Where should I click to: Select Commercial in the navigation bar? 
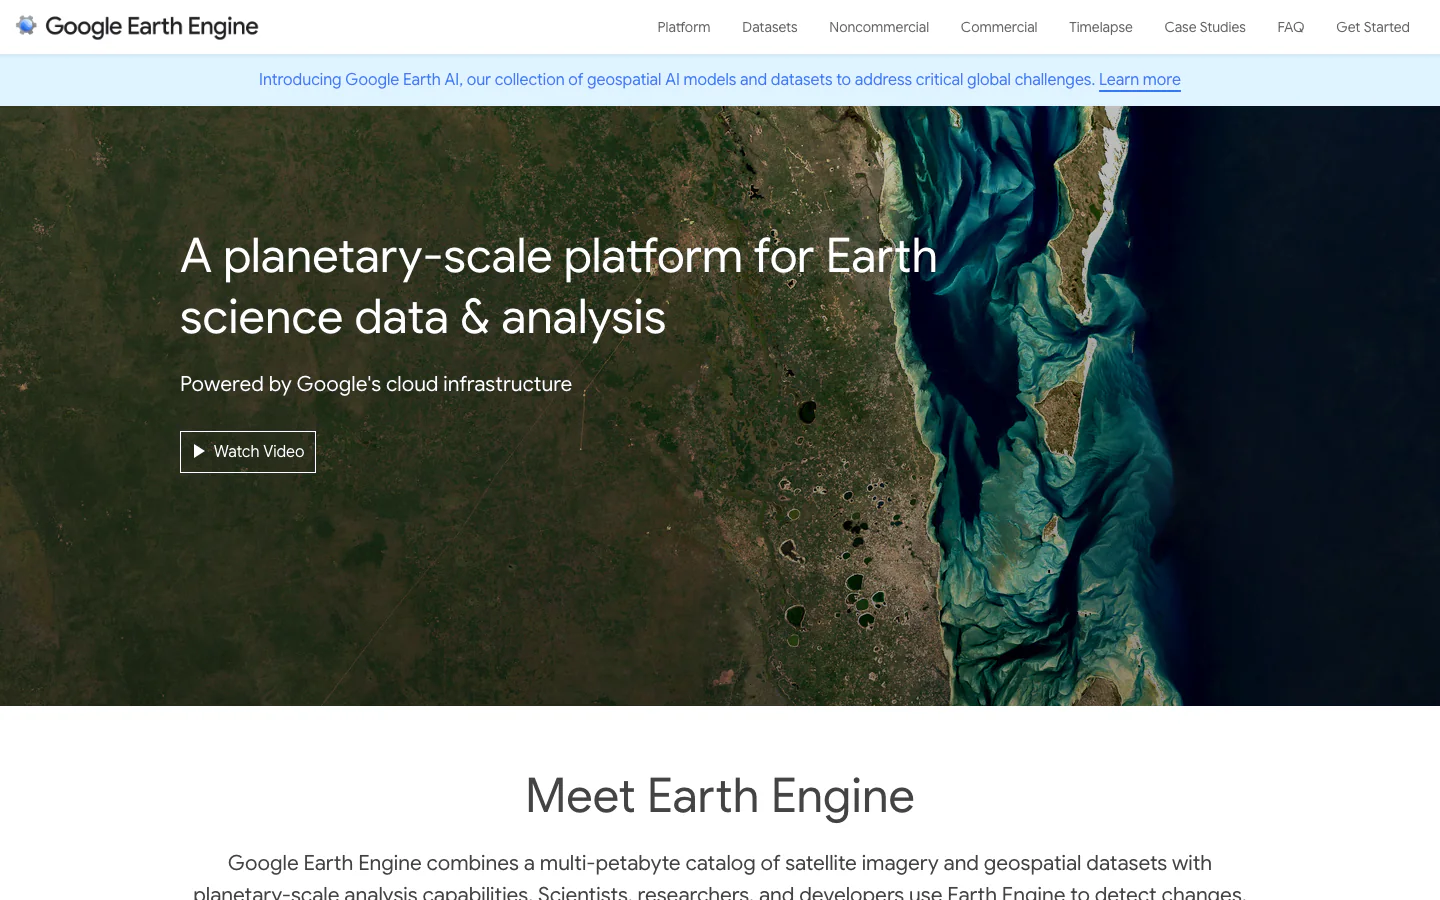pos(999,27)
